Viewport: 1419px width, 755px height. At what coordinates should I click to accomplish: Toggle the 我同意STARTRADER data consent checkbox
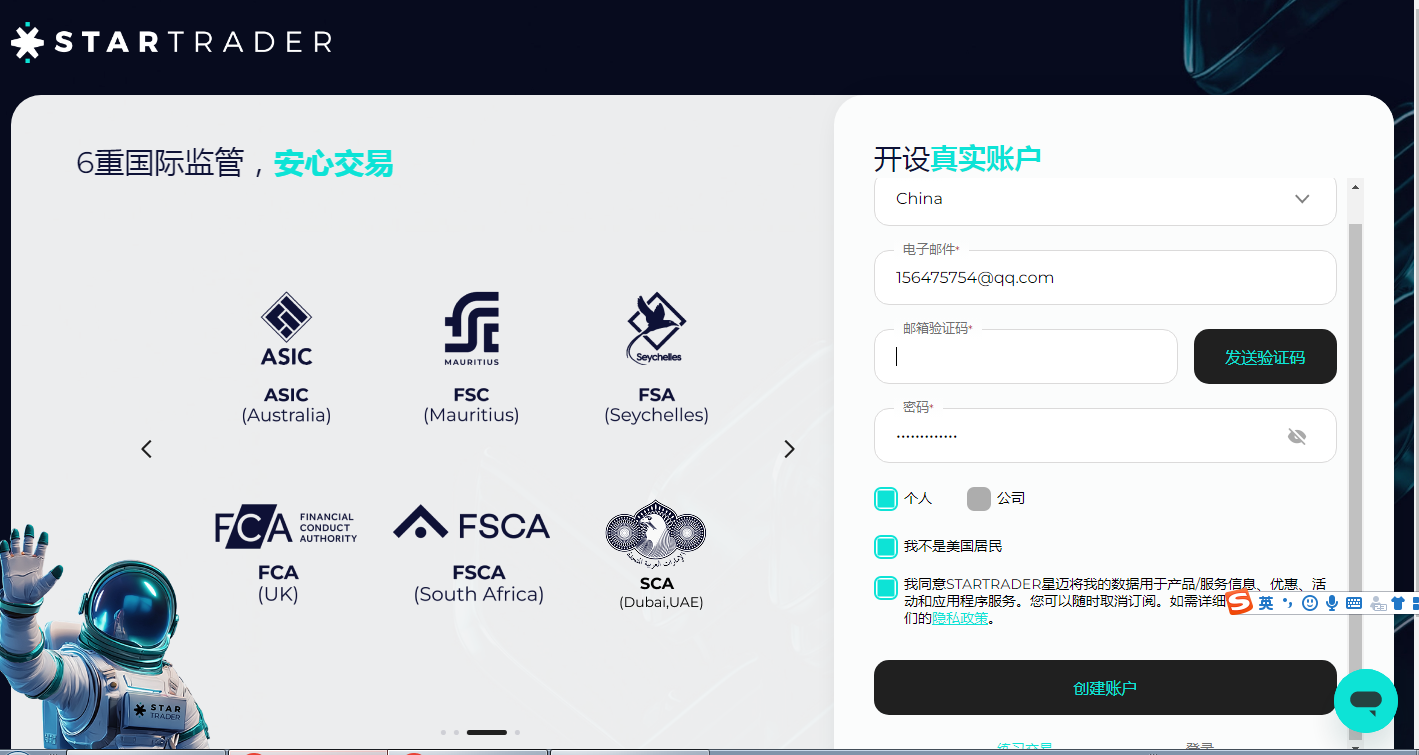885,587
